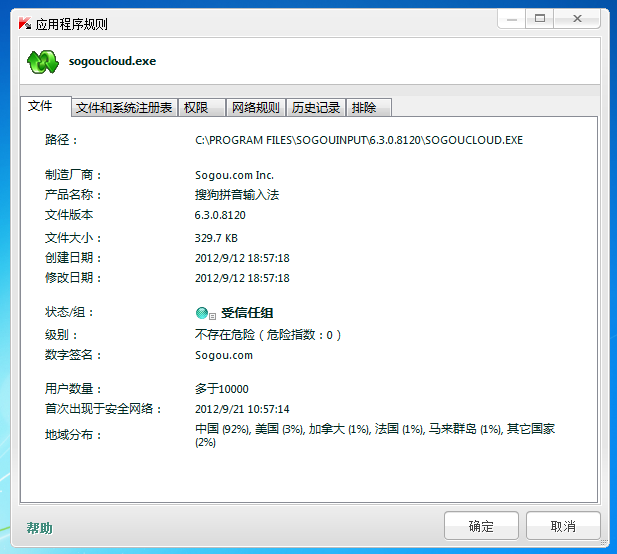
Task: Open the 文件和系统注册表 tab
Action: pyautogui.click(x=124, y=107)
